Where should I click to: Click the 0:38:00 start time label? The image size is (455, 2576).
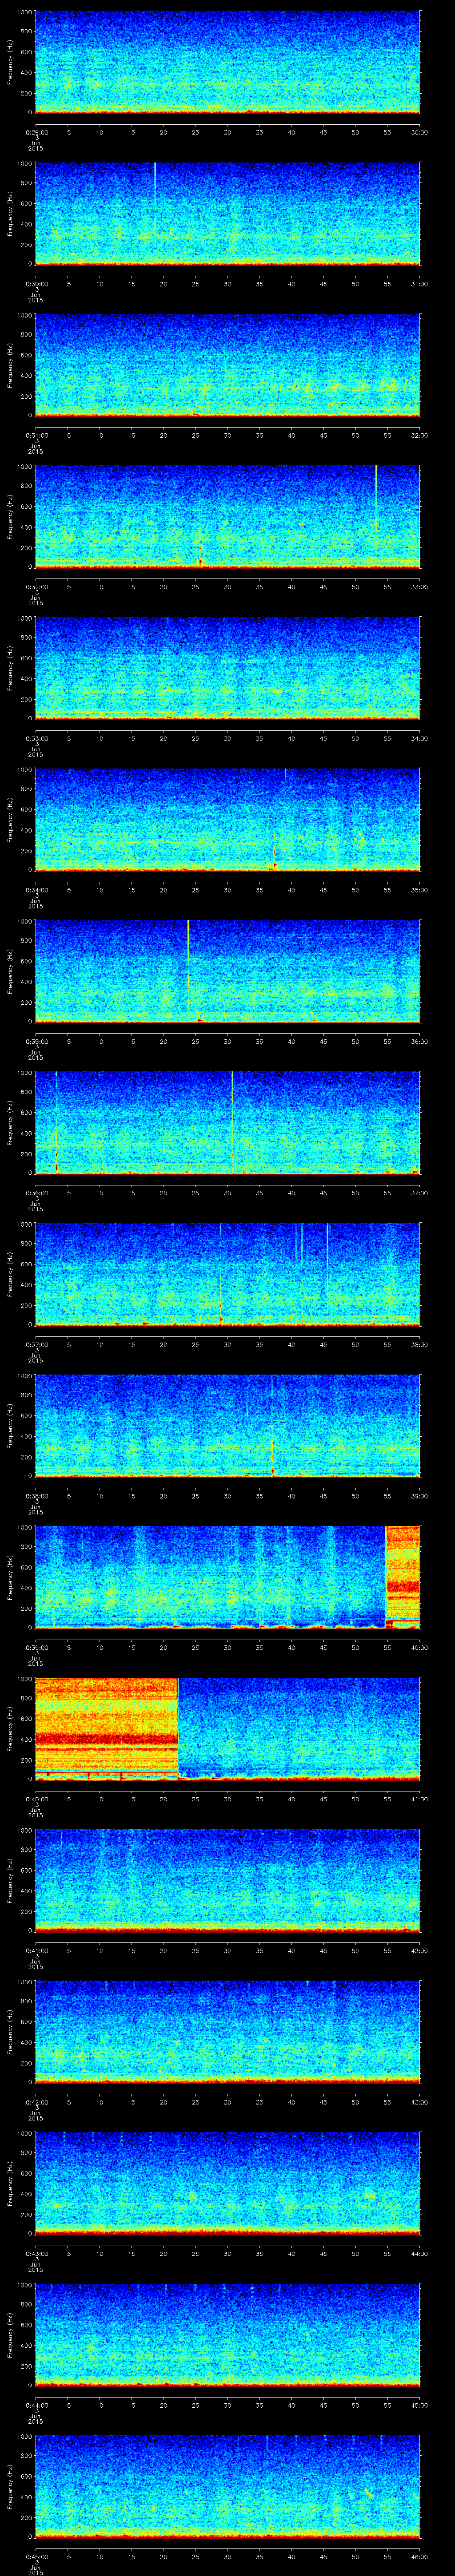[36, 1496]
